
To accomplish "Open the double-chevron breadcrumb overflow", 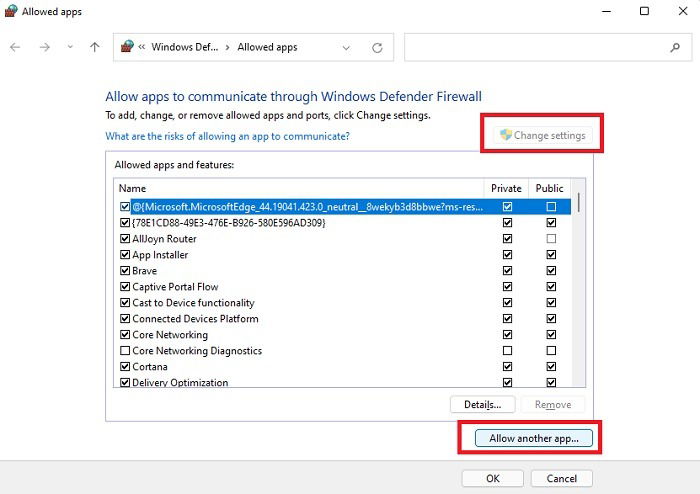I will coord(142,47).
